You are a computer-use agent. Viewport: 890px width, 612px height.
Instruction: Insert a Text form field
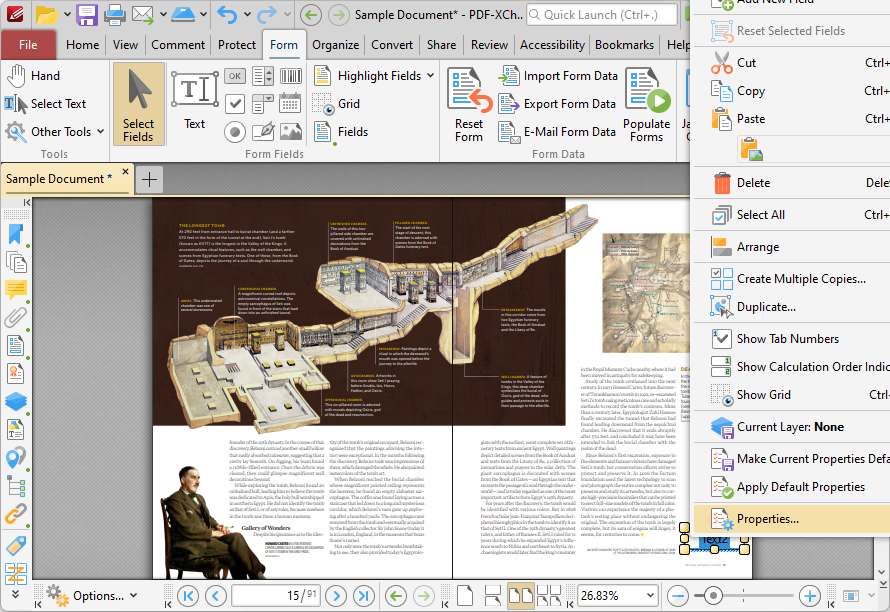195,101
